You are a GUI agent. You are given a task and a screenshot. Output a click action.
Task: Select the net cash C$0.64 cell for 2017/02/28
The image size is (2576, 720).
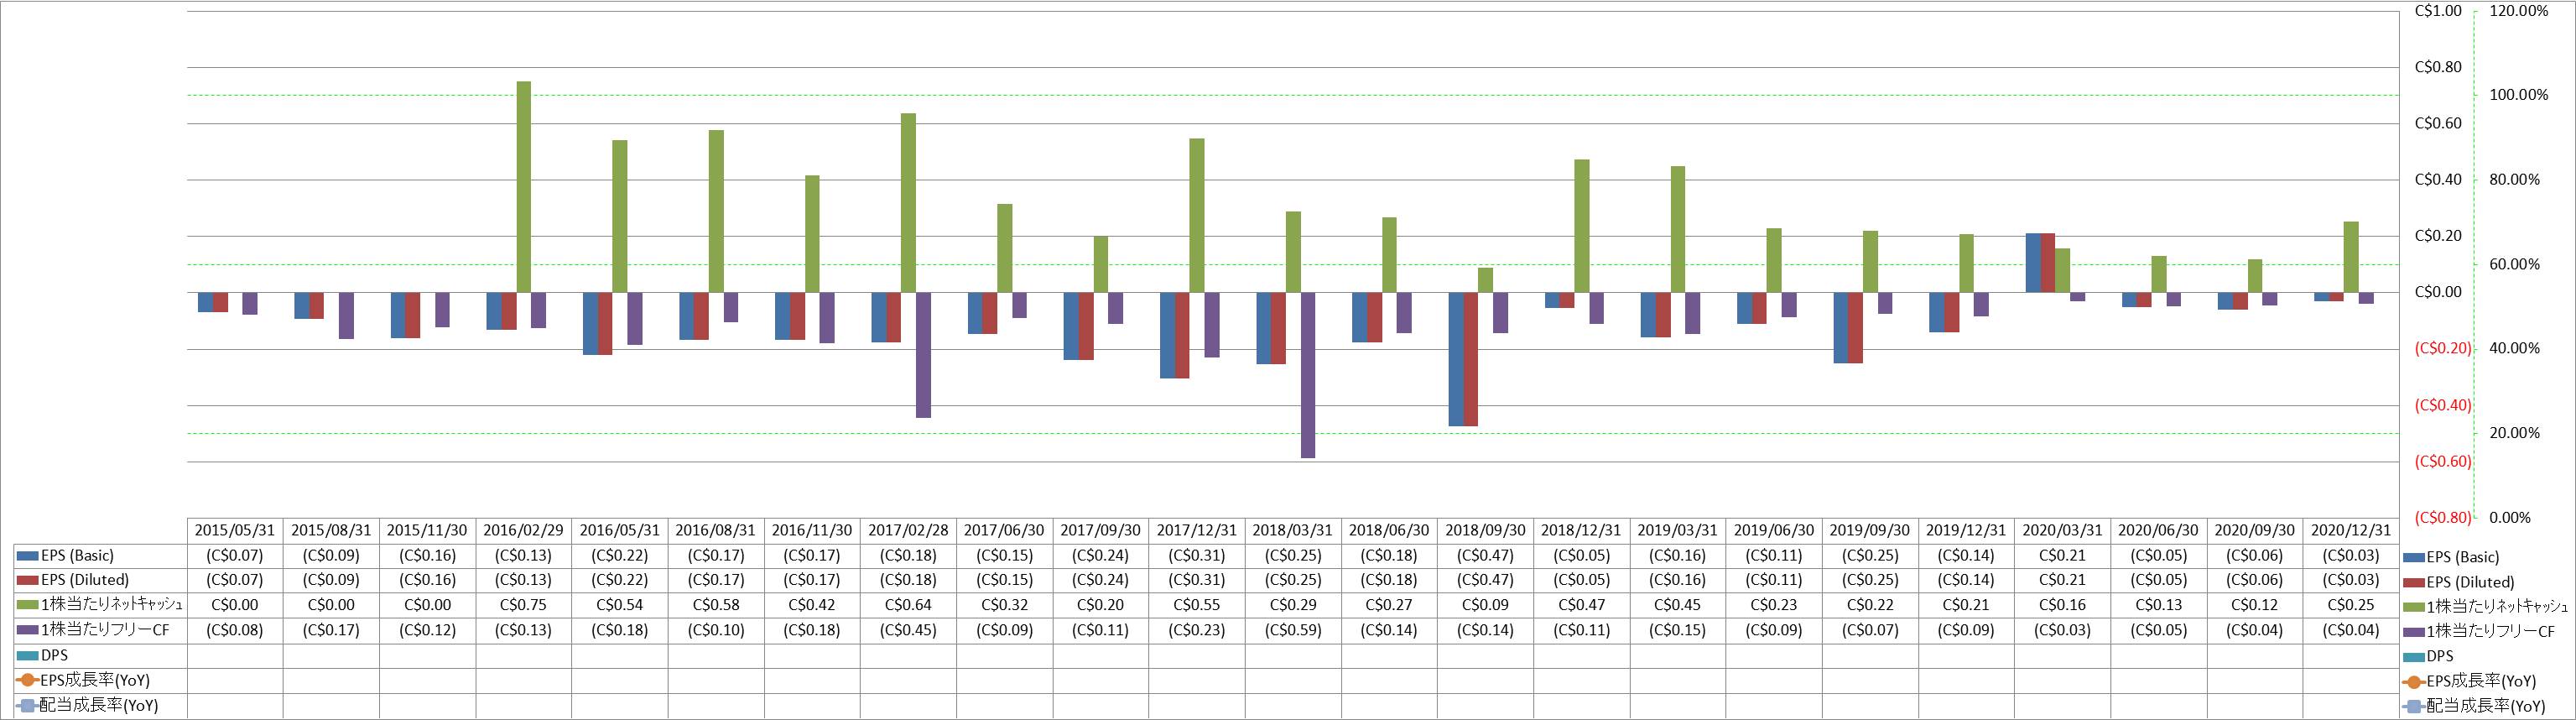(908, 605)
